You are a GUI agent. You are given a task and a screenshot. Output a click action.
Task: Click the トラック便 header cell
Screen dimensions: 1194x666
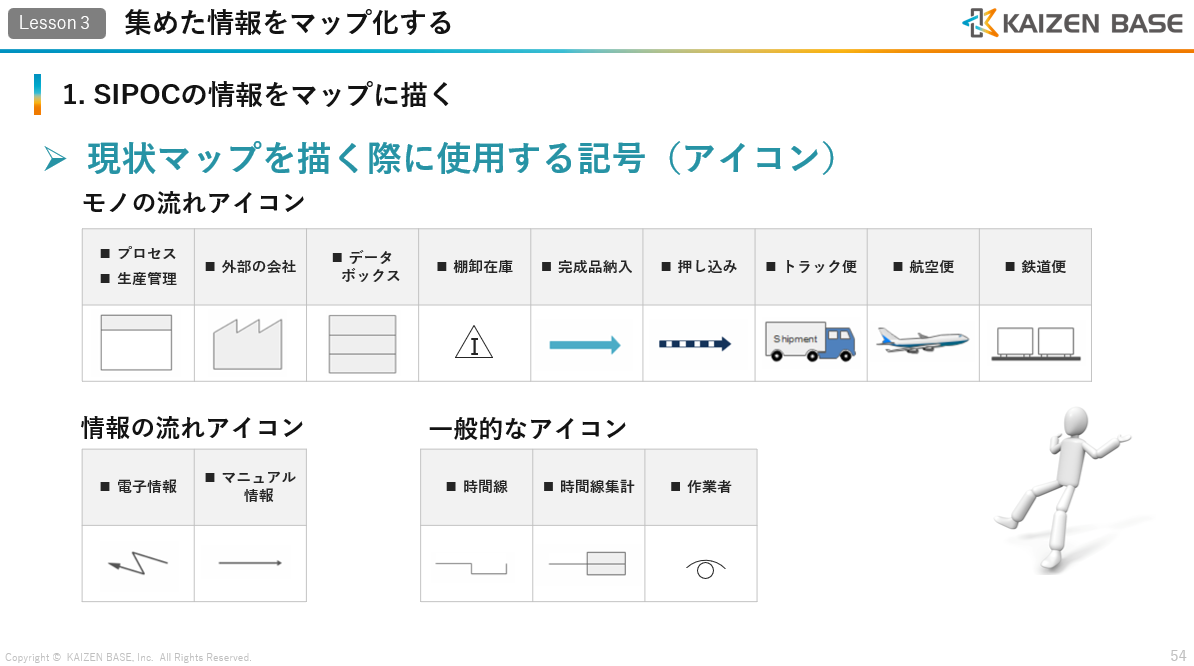[811, 267]
